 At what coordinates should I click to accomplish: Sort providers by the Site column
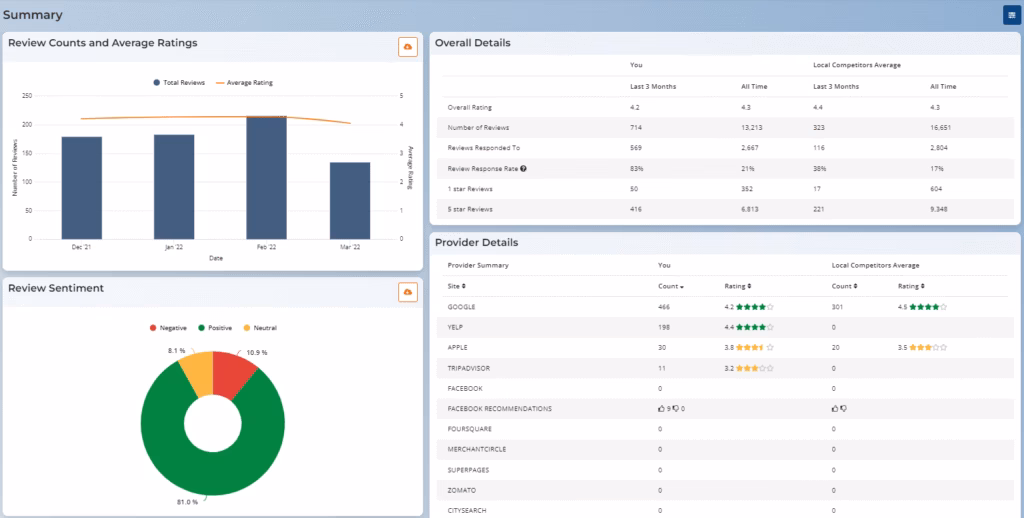(463, 286)
